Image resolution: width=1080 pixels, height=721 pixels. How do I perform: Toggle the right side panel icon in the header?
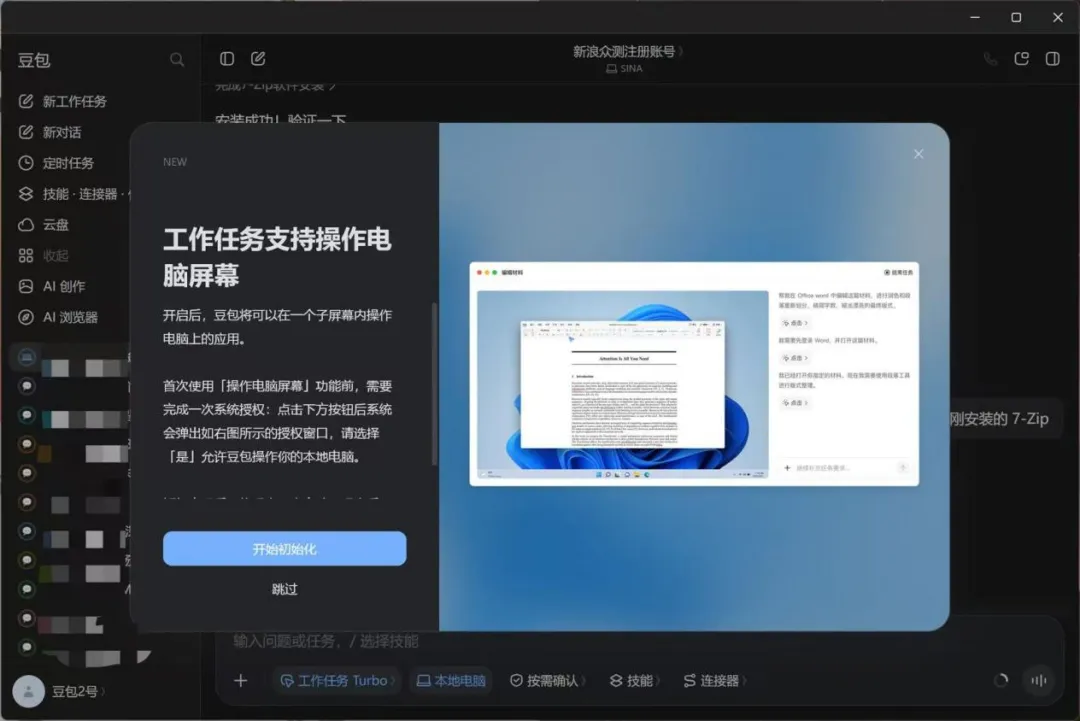[1052, 59]
